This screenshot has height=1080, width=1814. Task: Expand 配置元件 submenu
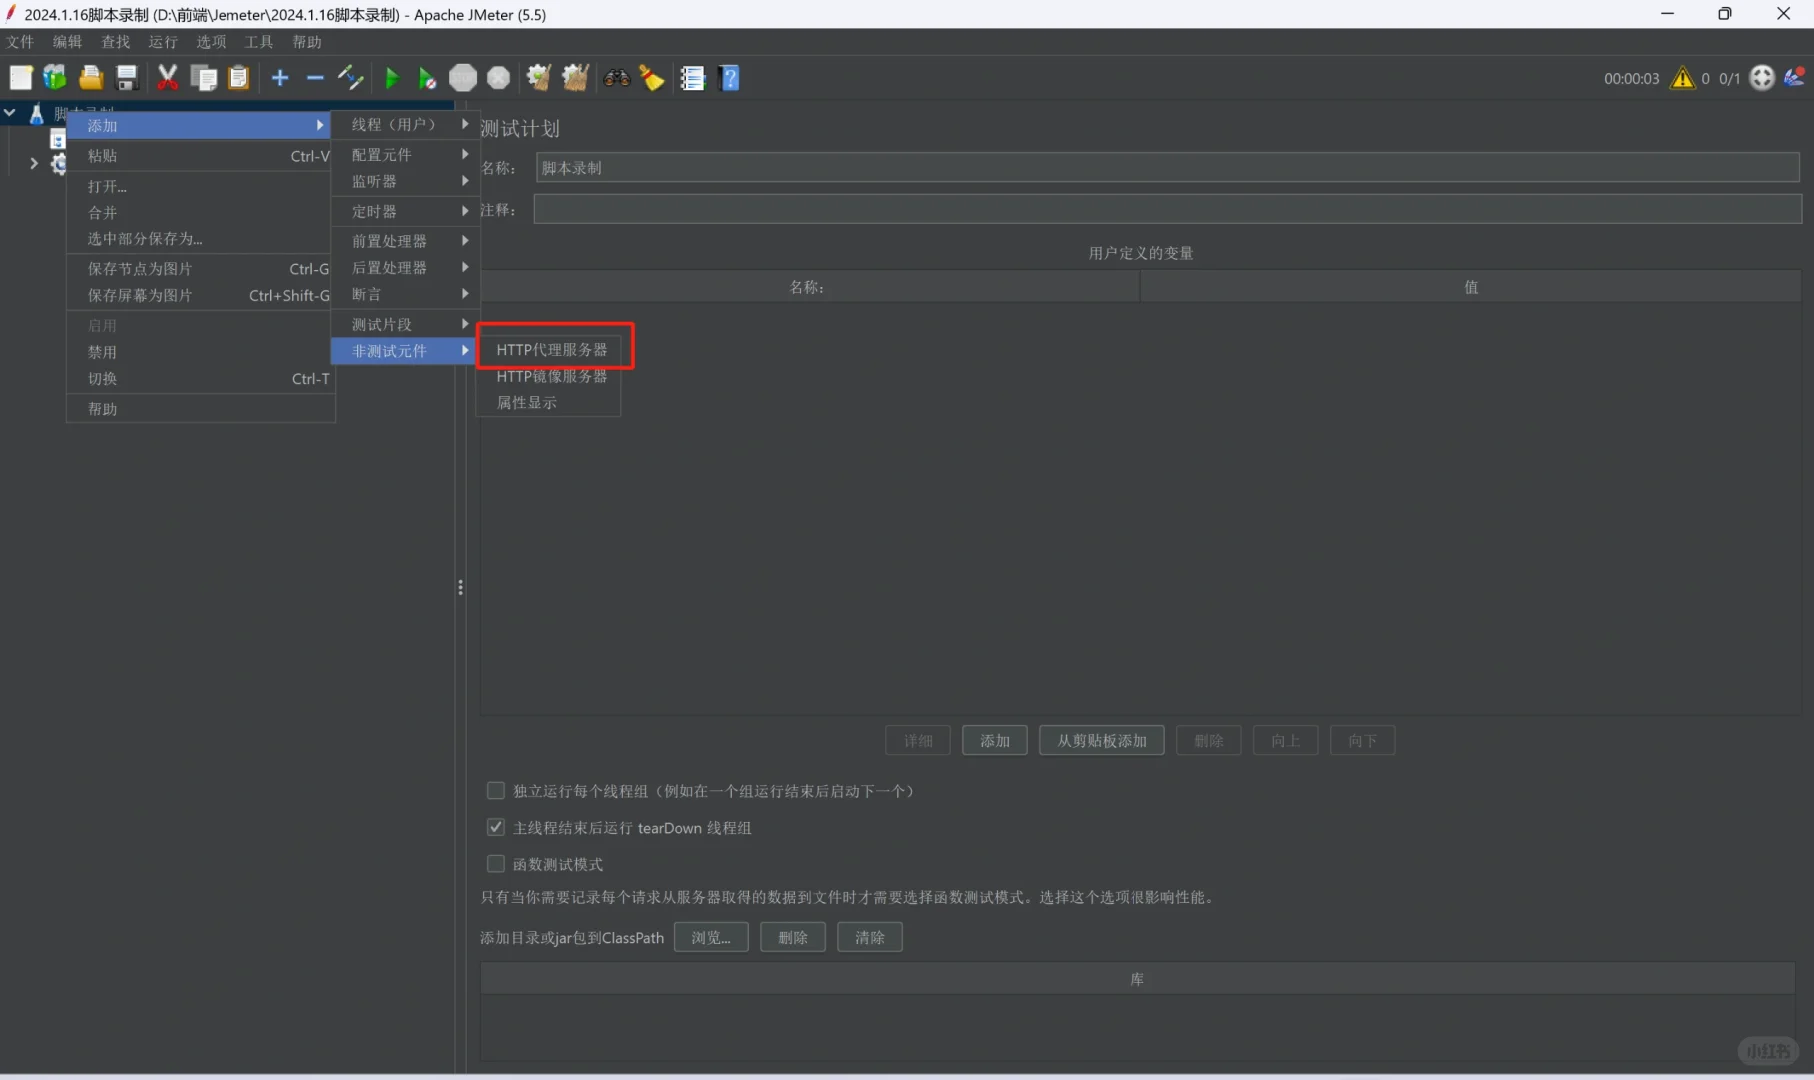(x=405, y=155)
